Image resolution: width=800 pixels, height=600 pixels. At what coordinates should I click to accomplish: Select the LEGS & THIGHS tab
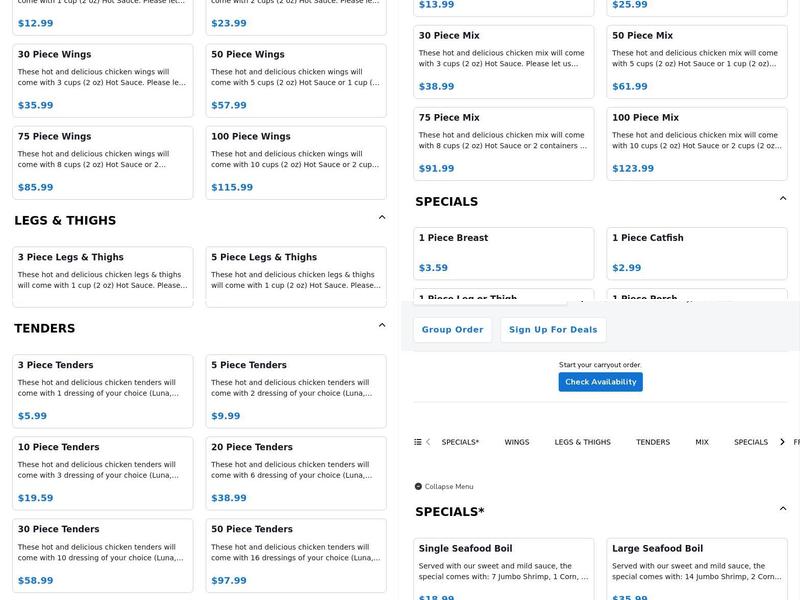[582, 442]
